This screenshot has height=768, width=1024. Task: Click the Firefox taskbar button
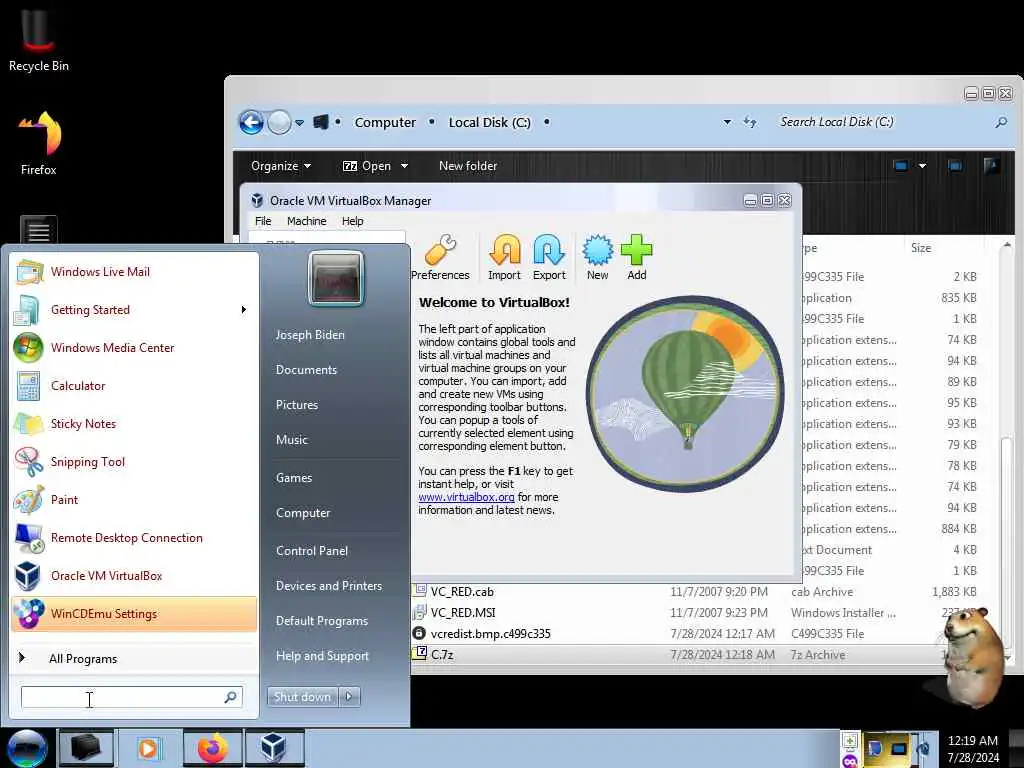(212, 748)
